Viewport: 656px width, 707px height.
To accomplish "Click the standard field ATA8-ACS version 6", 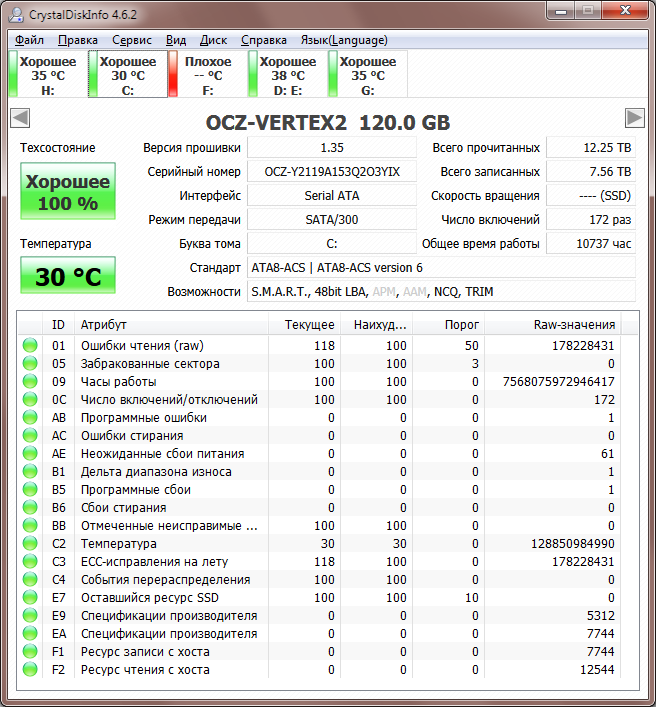I will click(441, 268).
